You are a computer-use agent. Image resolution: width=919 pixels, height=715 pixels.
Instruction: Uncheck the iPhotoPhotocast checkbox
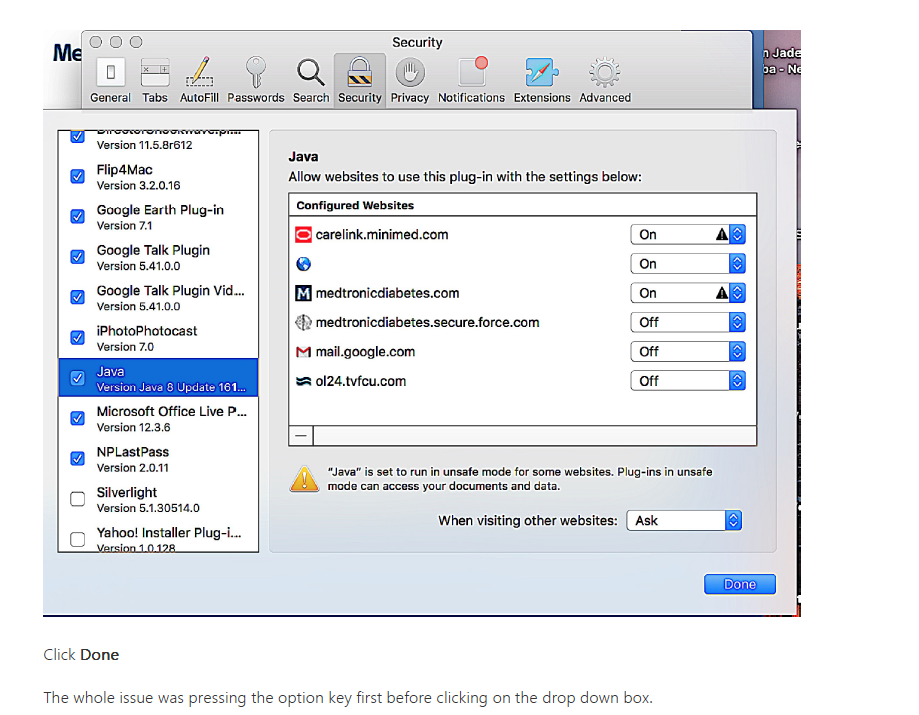(x=77, y=338)
